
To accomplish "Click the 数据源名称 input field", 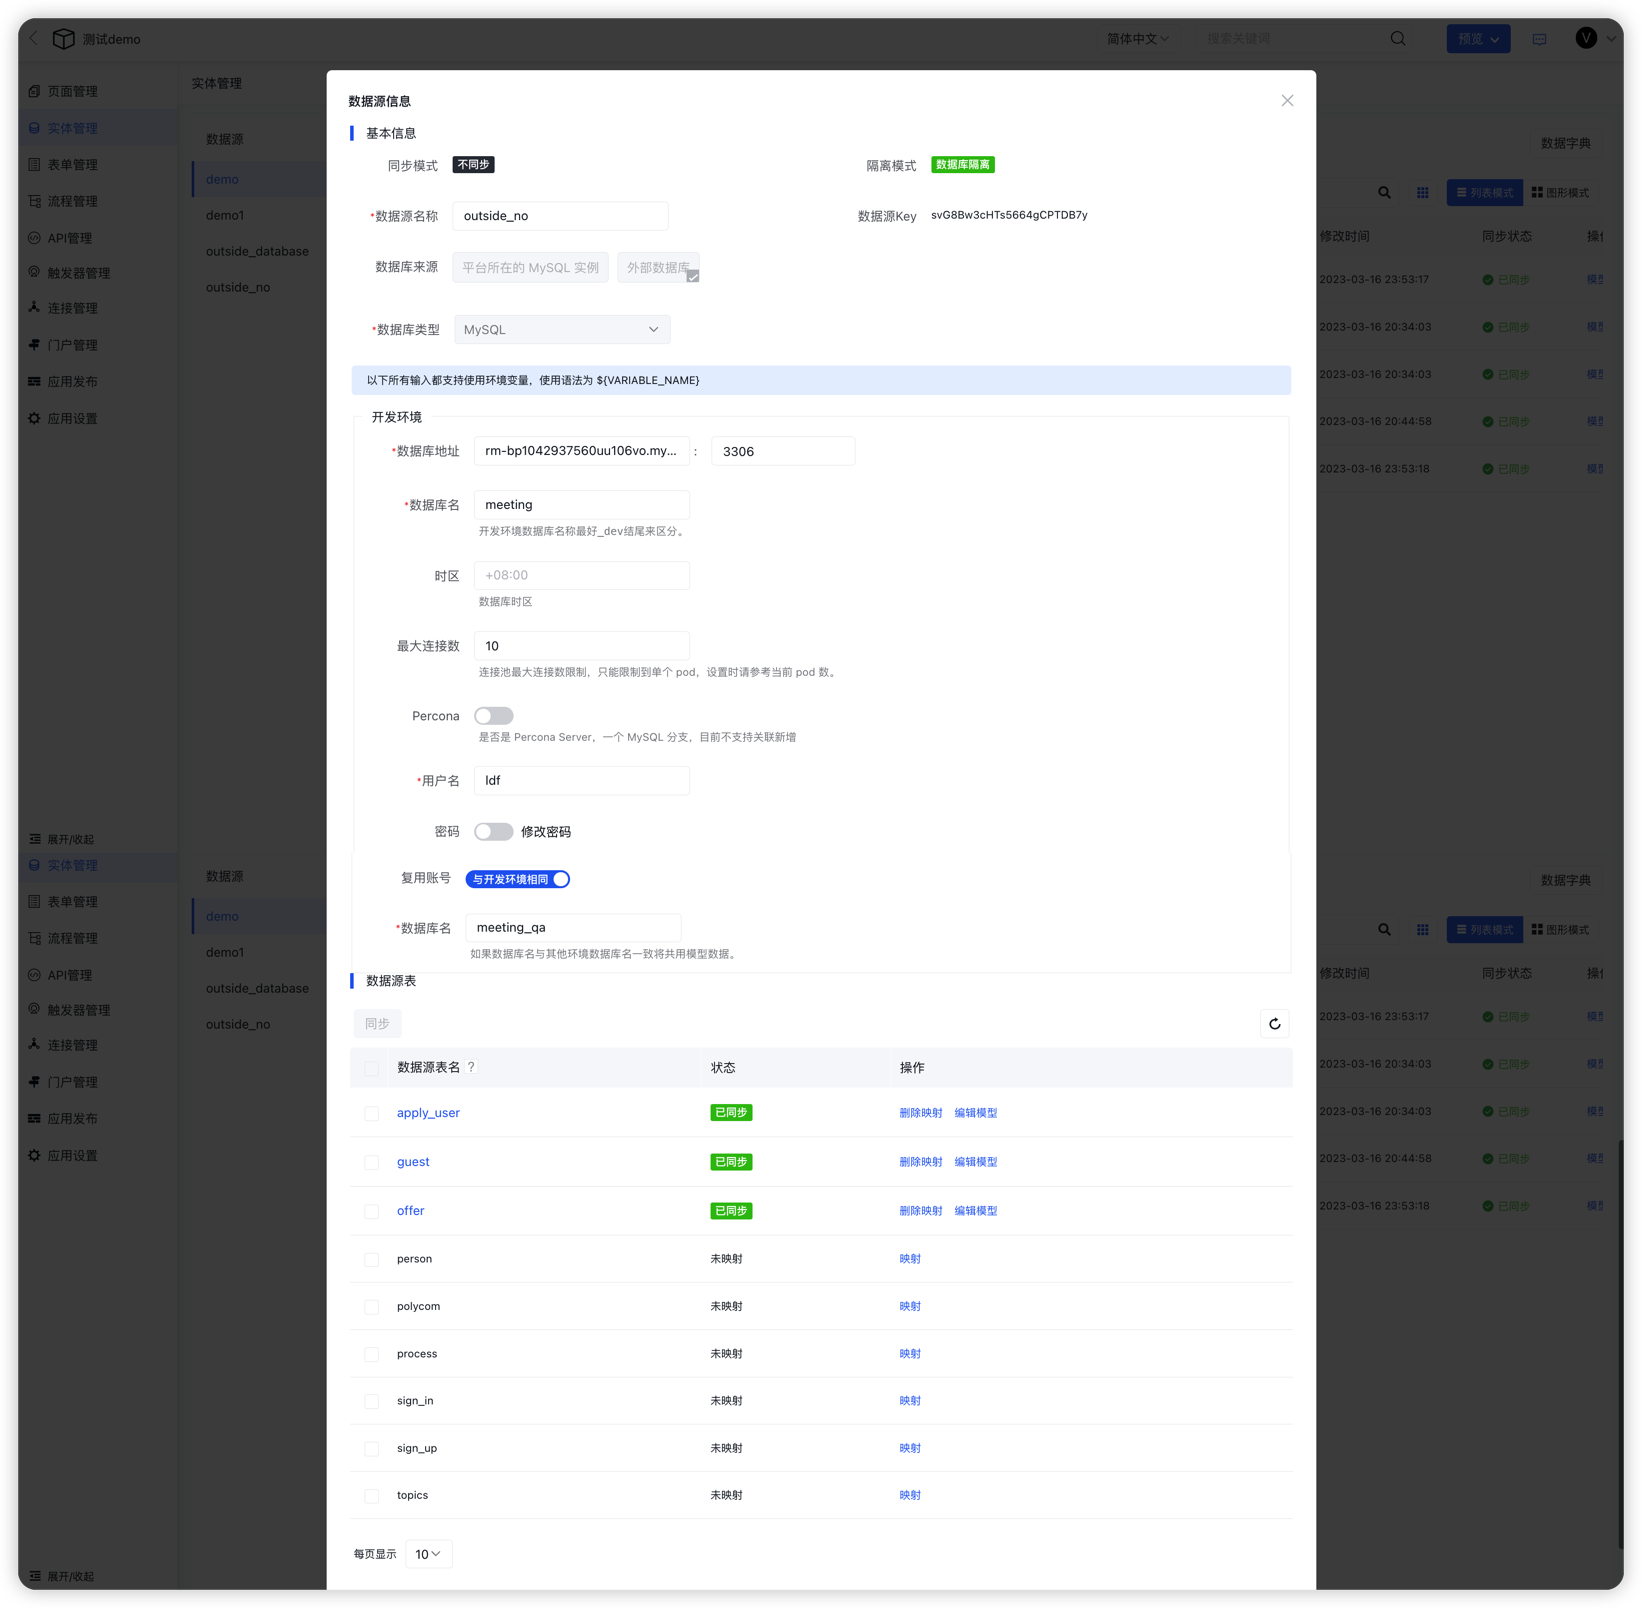I will pyautogui.click(x=560, y=216).
